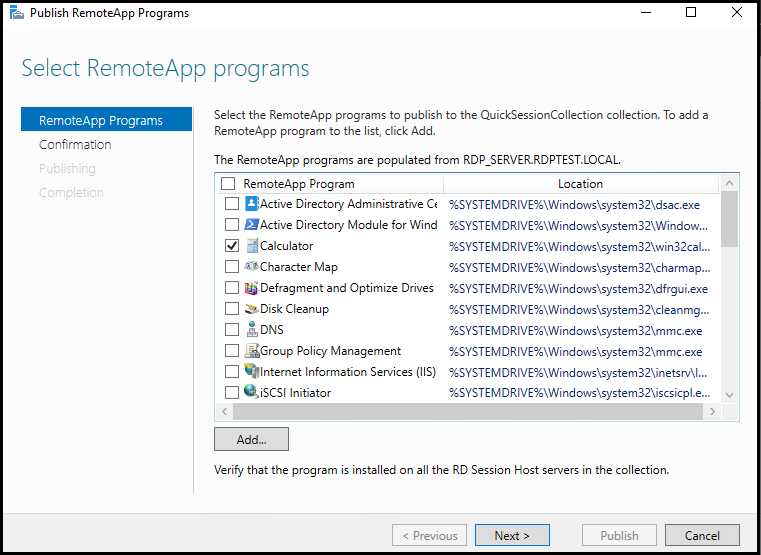
Task: Click the vertical scrollbar thumb
Action: coord(729,219)
